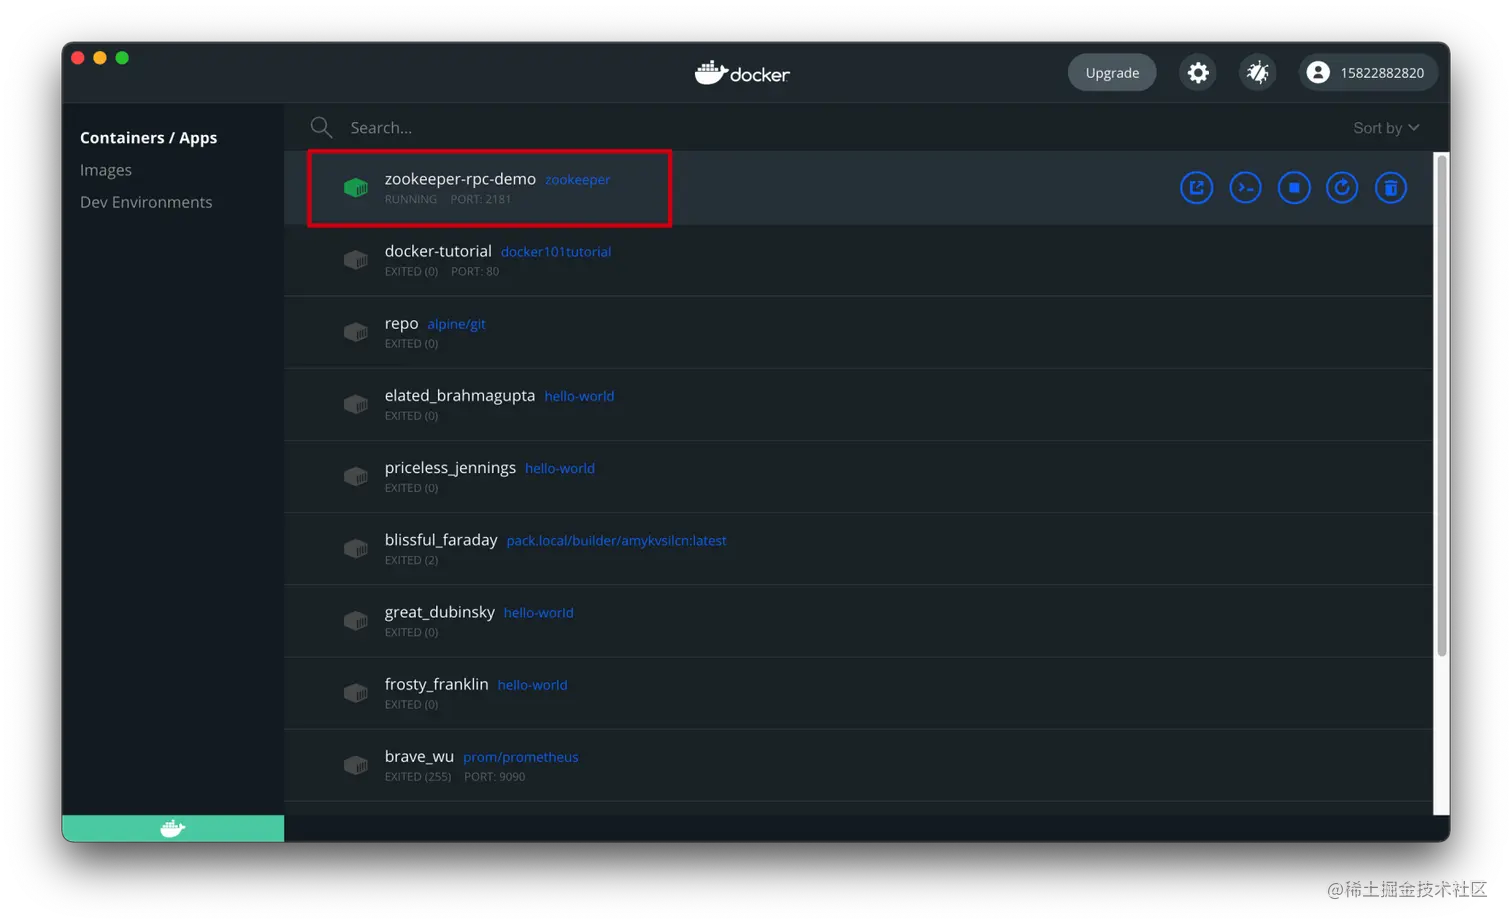Open the alpine/git image link
Viewport: 1512px width, 924px height.
click(456, 324)
